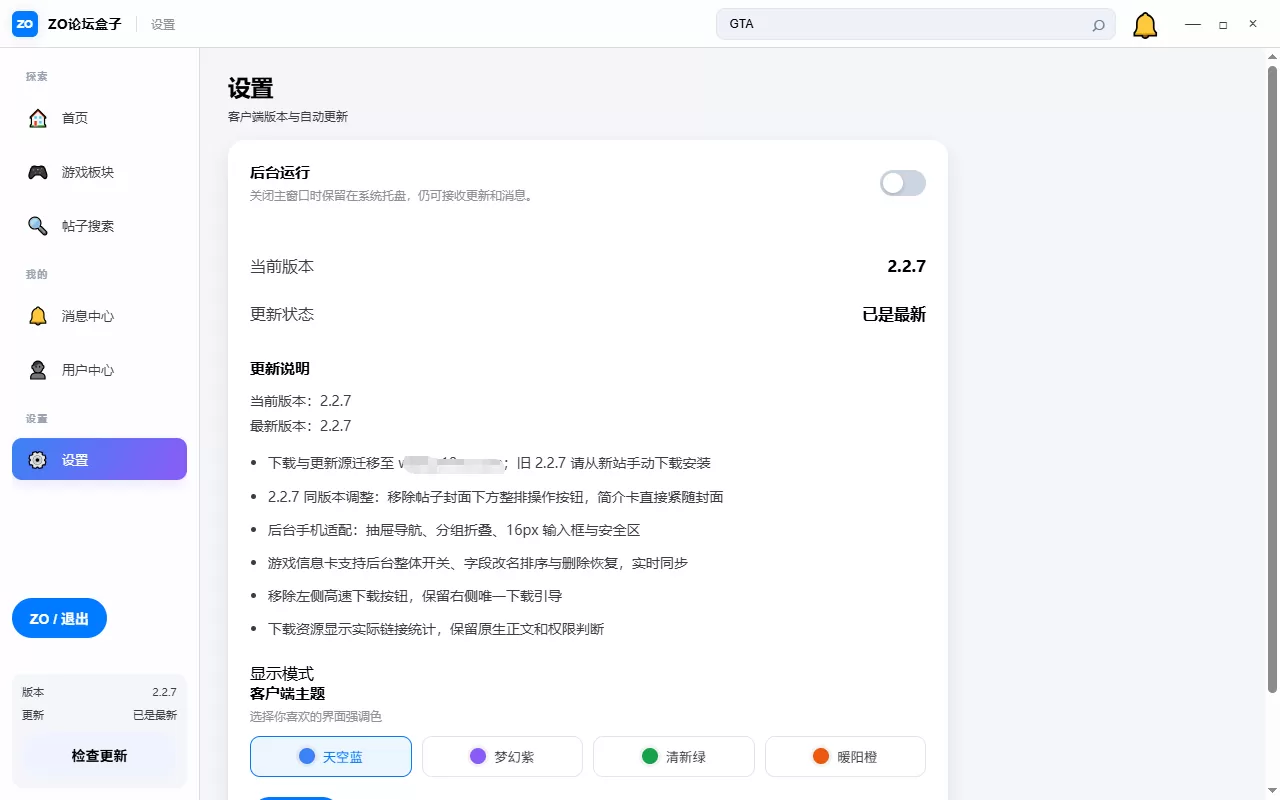The height and width of the screenshot is (800, 1280).
Task: Click the 显示模式 heading
Action: pos(282,674)
